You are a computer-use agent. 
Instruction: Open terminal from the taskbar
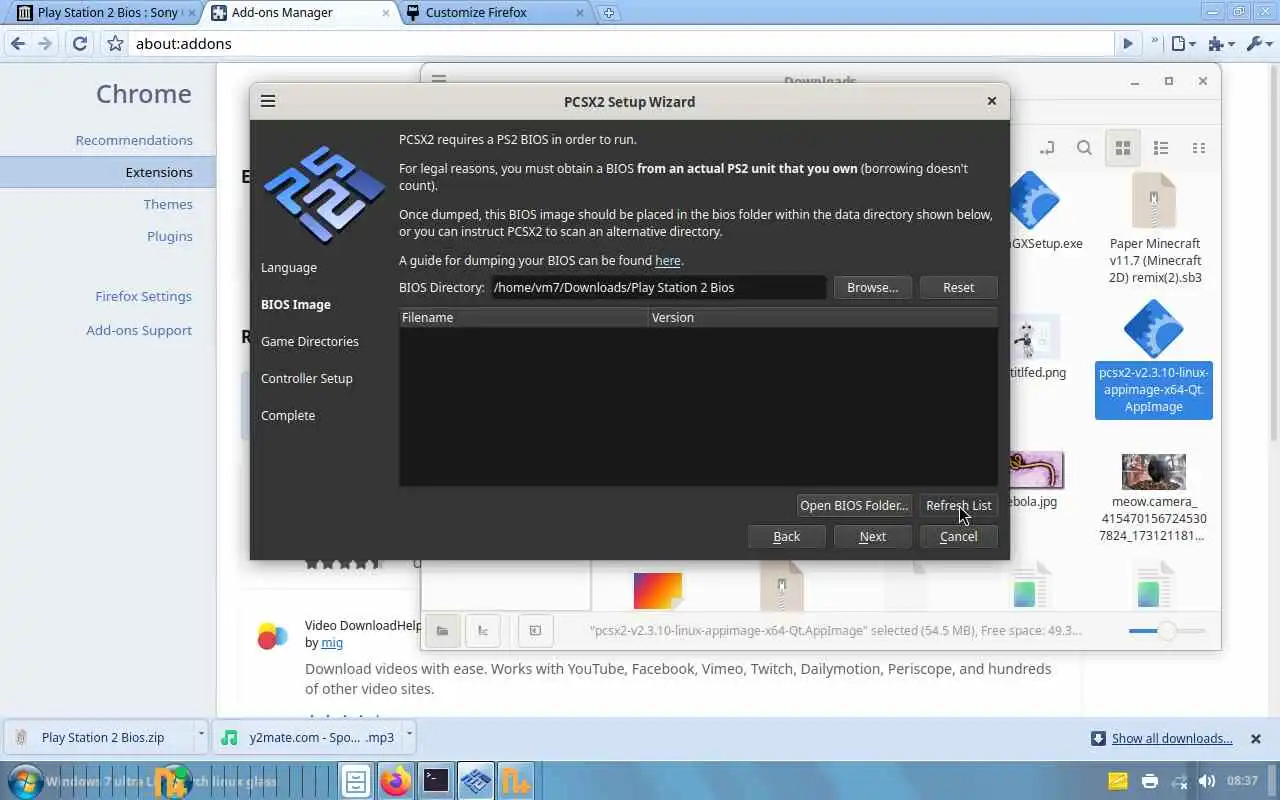coord(436,780)
